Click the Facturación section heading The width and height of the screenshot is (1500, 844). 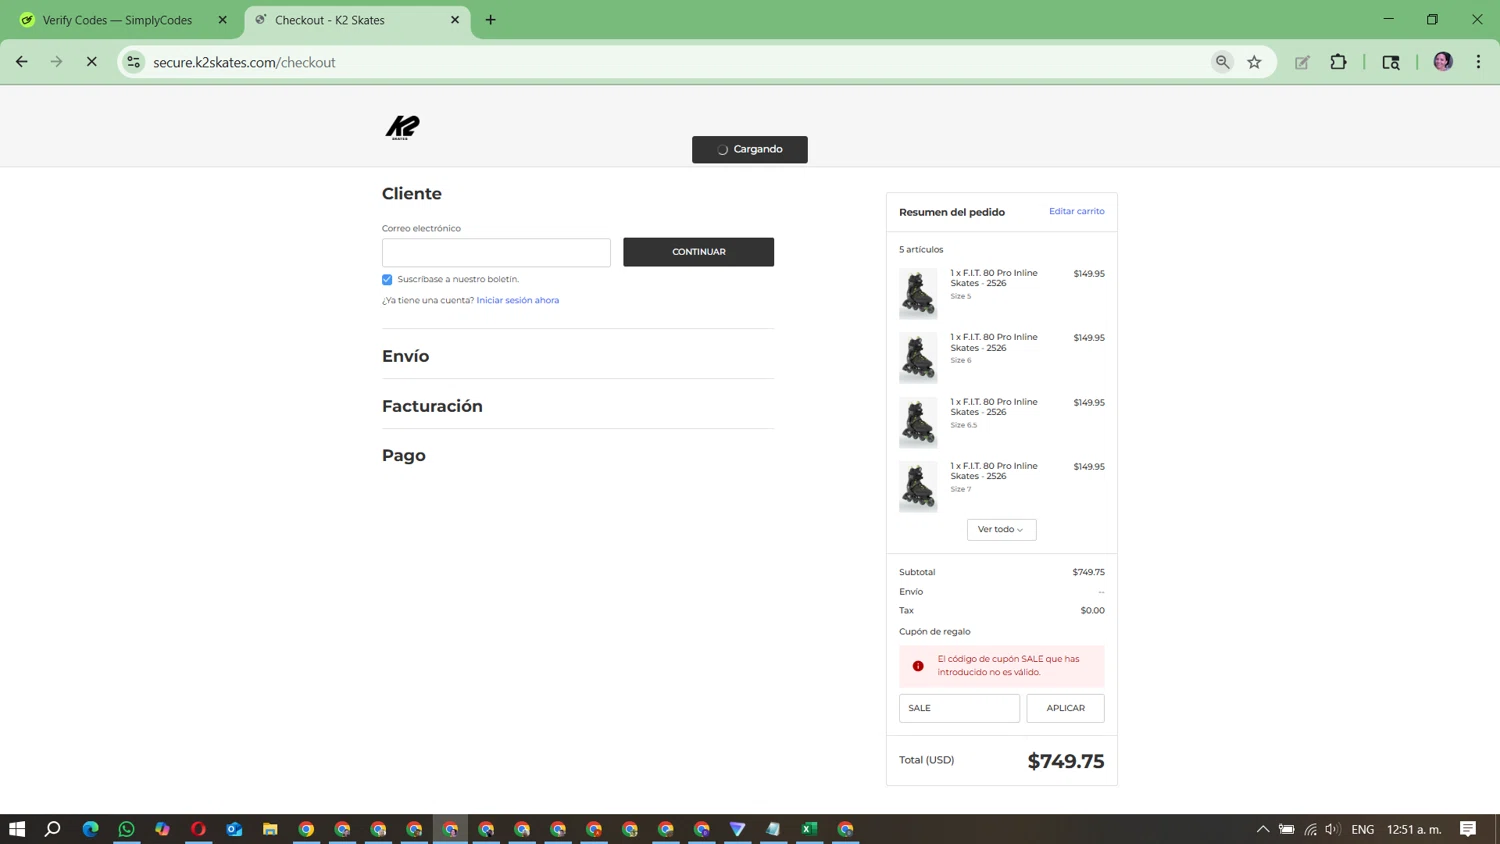coord(432,406)
